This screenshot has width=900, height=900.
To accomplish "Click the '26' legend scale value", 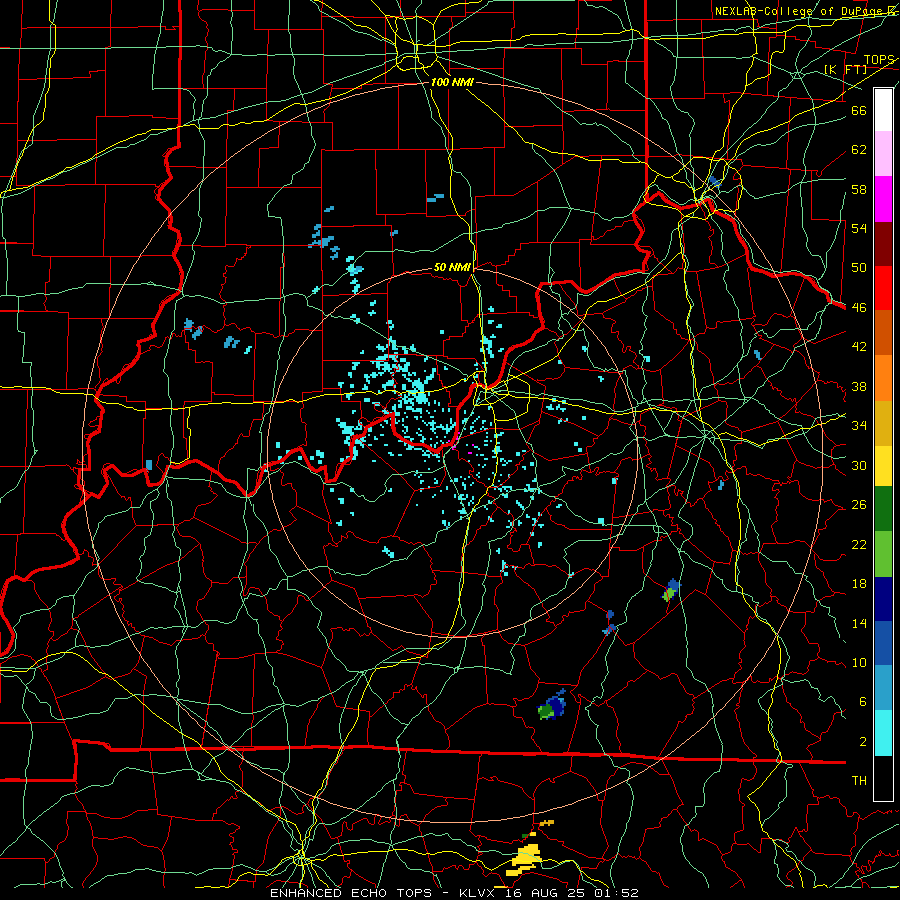I will point(859,505).
